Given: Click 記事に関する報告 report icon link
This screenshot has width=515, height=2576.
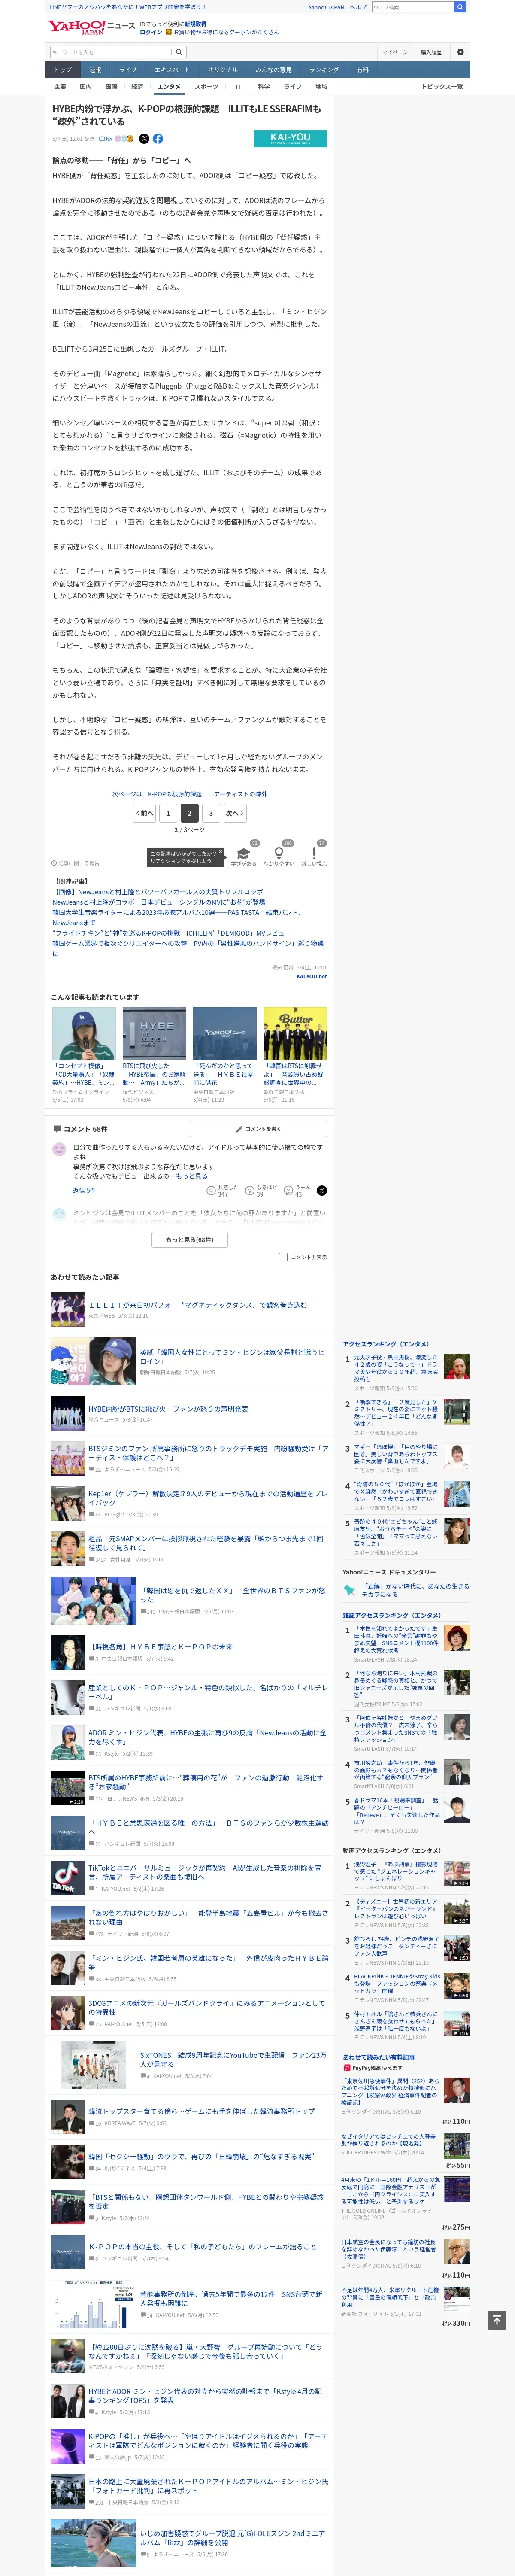Looking at the screenshot, I should [76, 862].
